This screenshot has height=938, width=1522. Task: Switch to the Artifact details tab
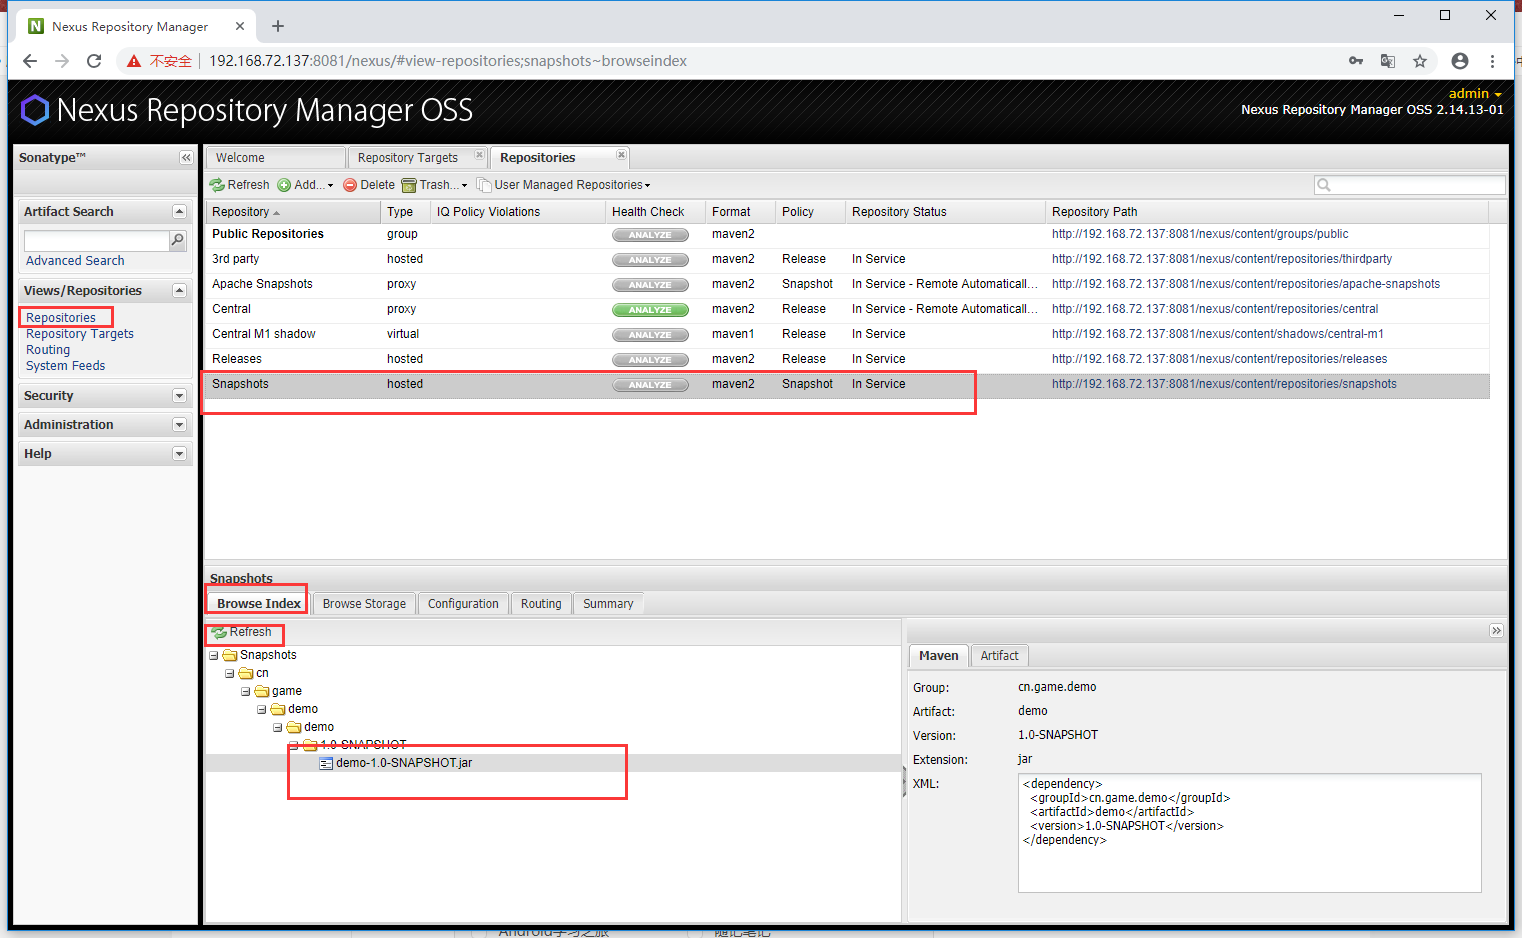click(x=999, y=656)
